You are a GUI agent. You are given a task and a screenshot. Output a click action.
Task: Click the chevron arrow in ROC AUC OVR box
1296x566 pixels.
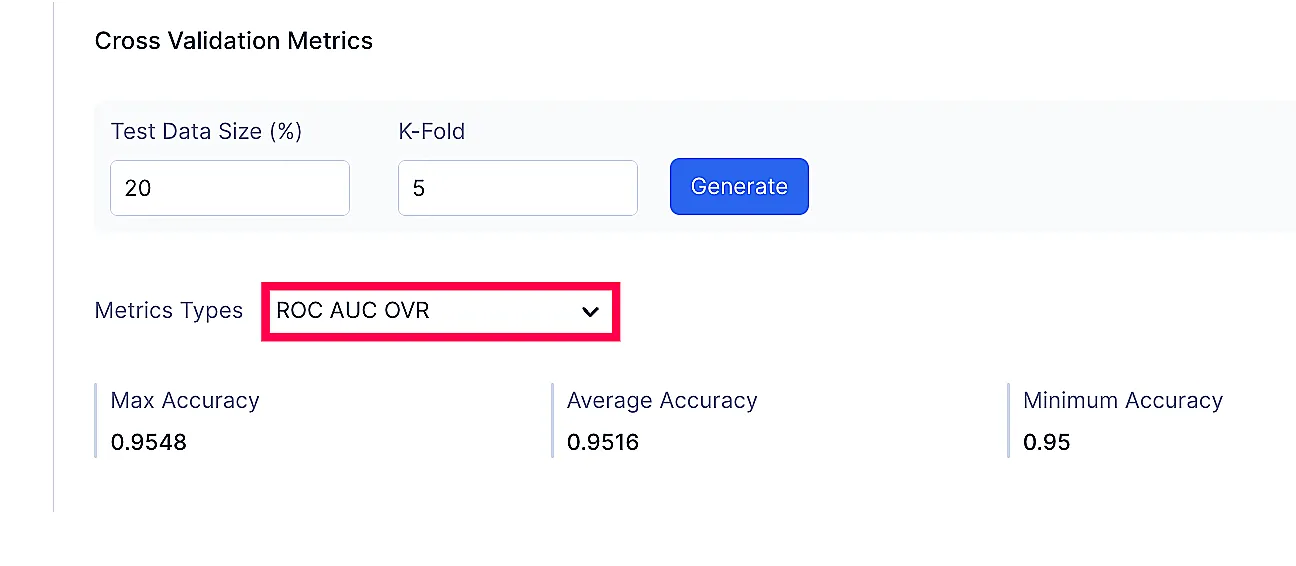pyautogui.click(x=590, y=312)
